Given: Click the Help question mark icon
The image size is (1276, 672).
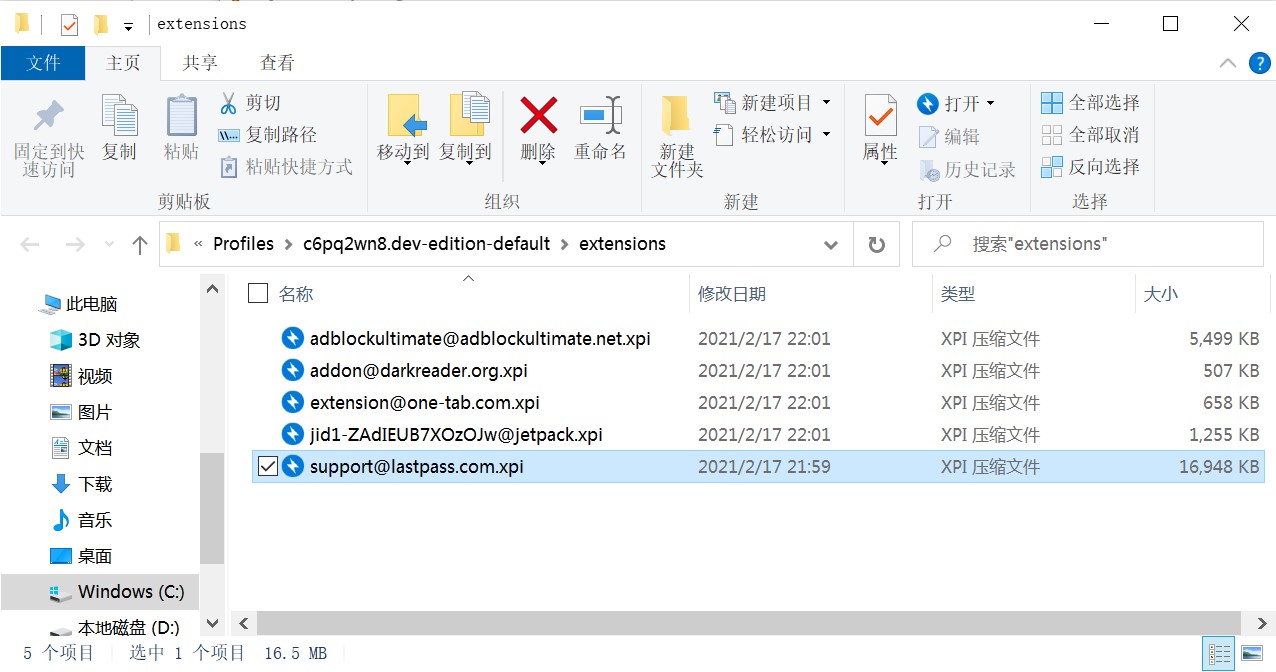Looking at the screenshot, I should pos(1259,63).
